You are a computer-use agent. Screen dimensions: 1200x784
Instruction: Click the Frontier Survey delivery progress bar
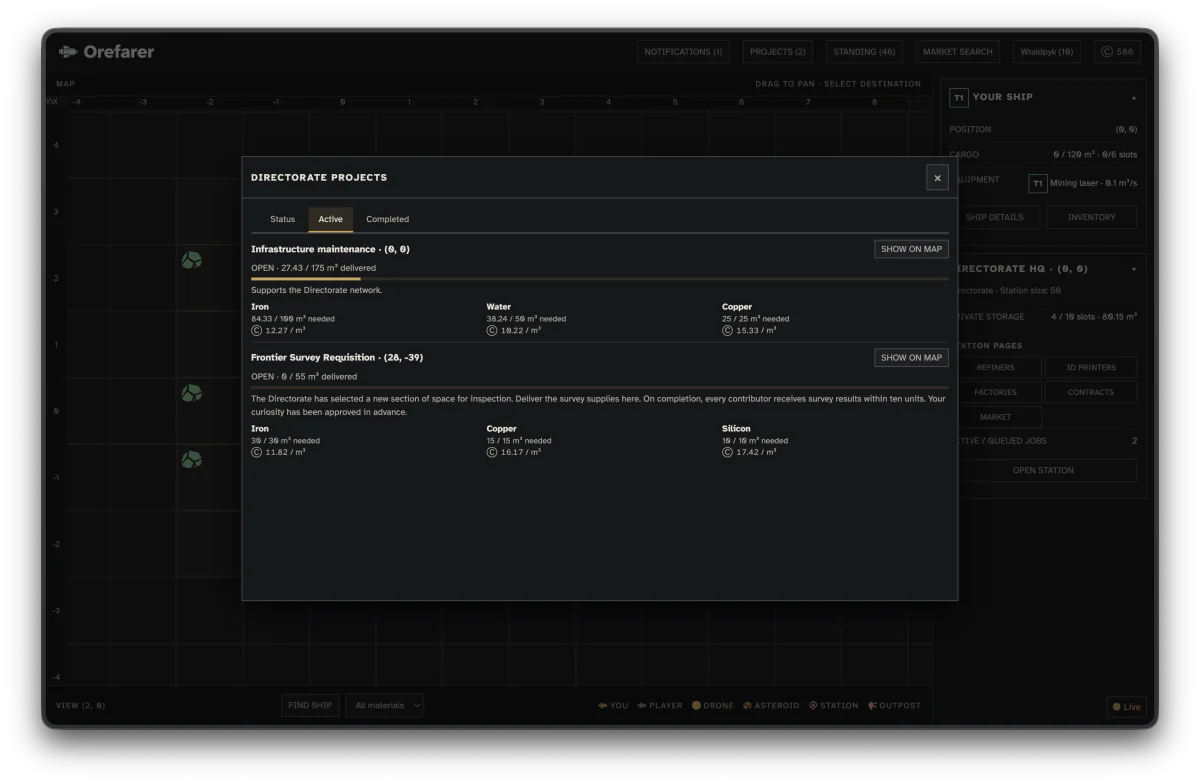pos(600,387)
